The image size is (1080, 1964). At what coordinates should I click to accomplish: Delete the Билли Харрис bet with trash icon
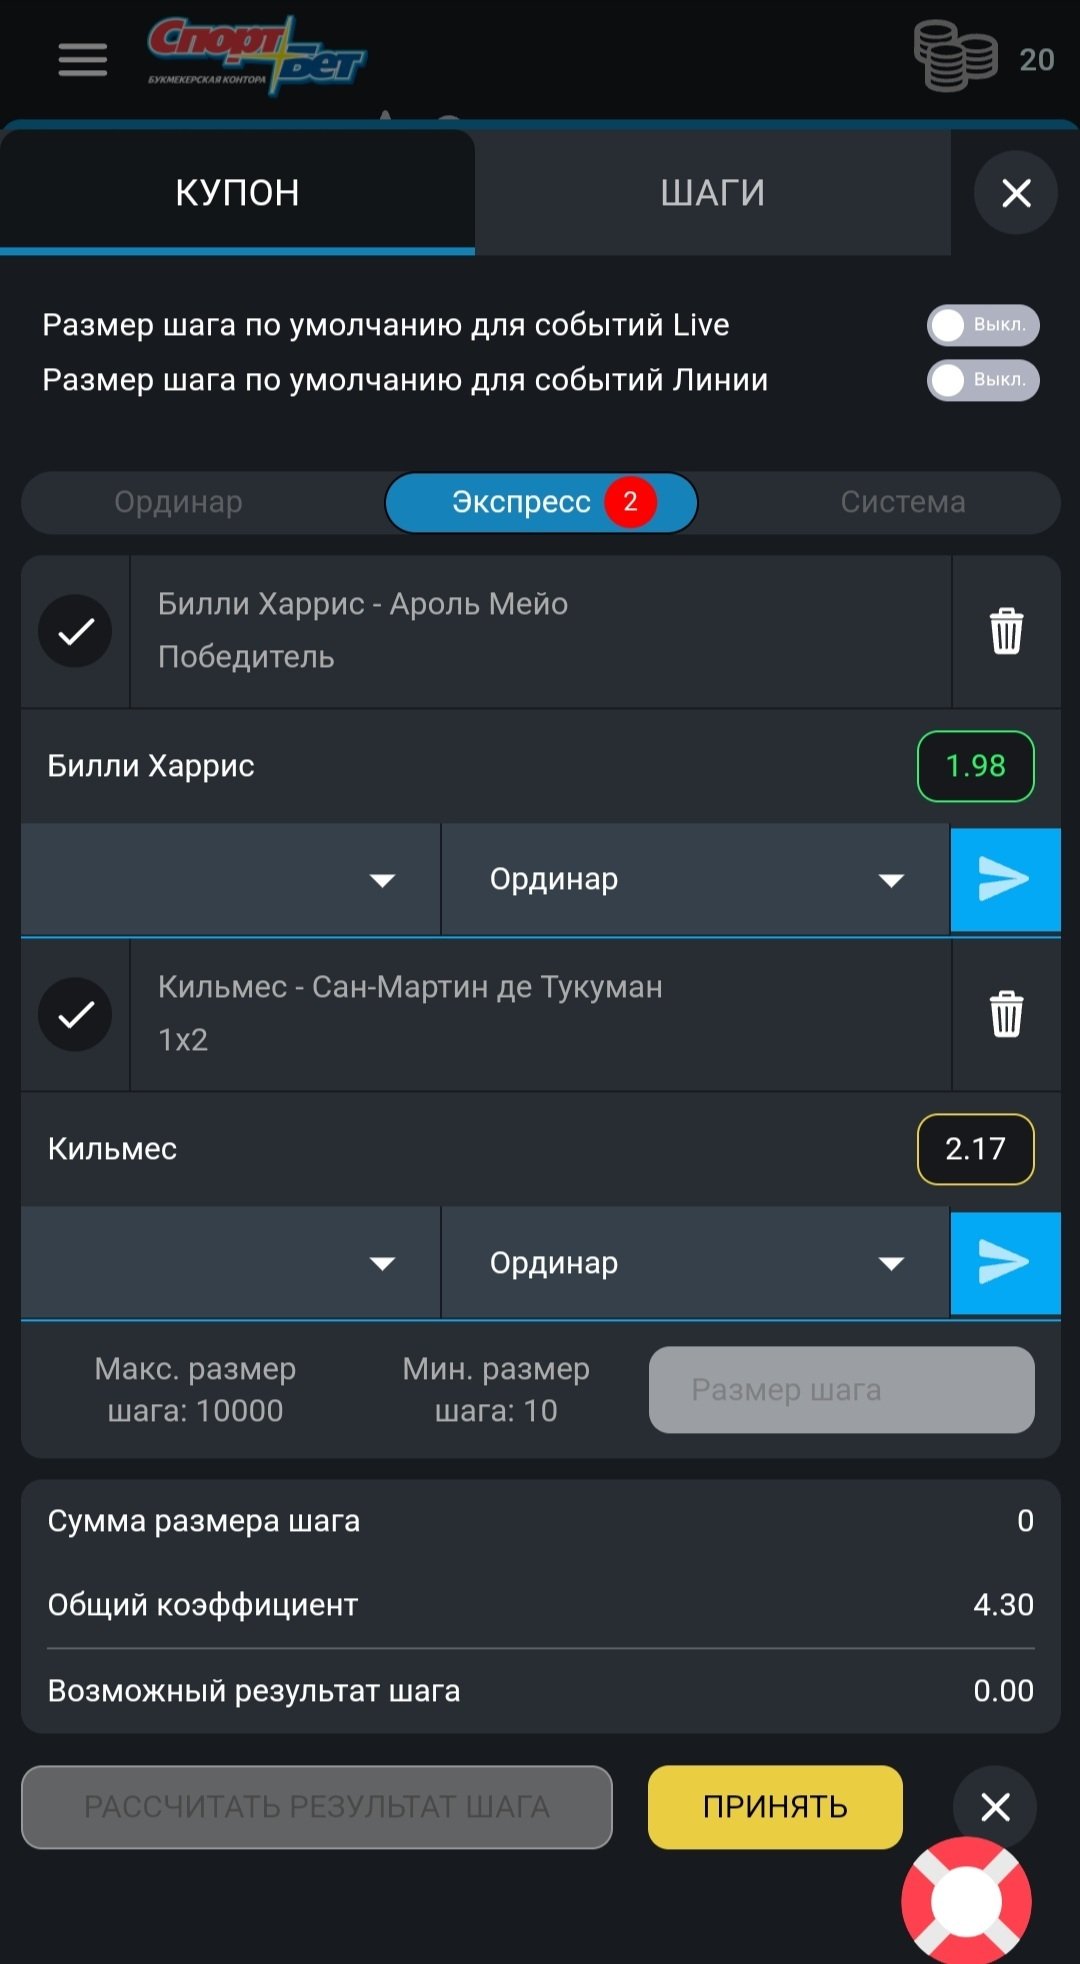(x=1006, y=631)
